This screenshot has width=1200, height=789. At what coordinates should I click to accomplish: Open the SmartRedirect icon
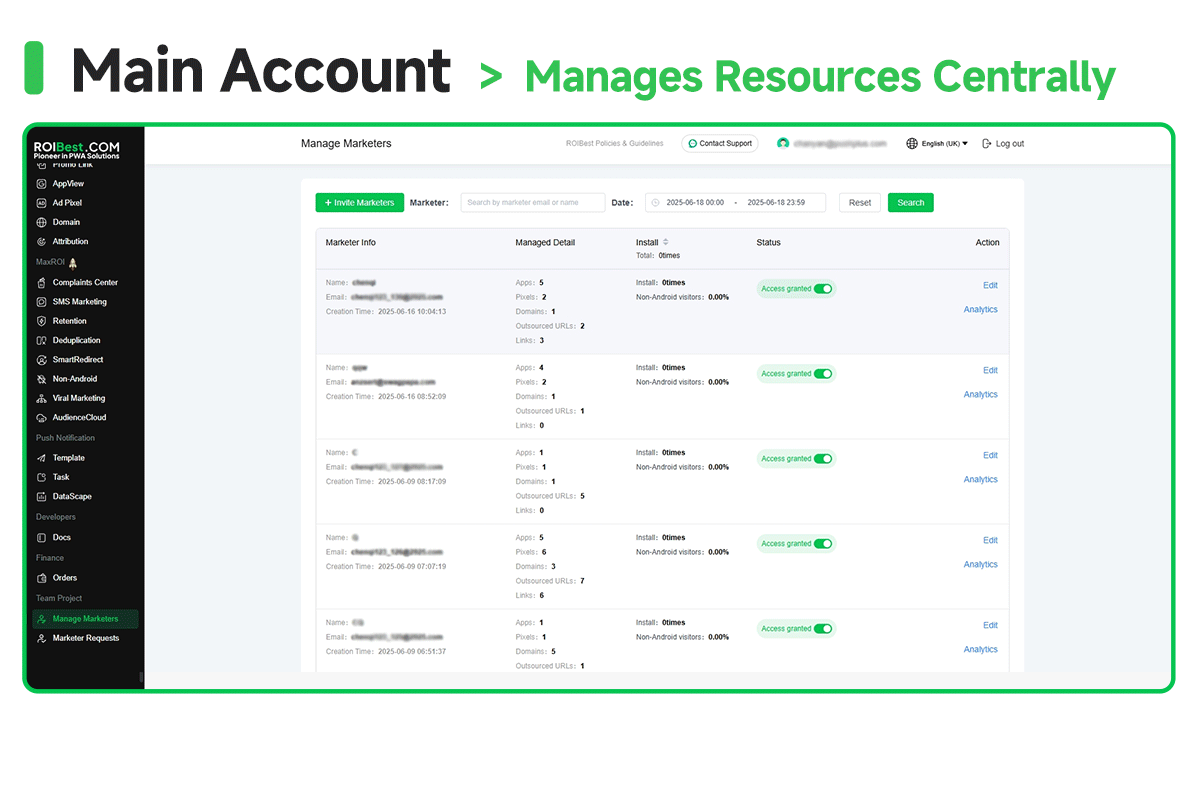coord(41,359)
